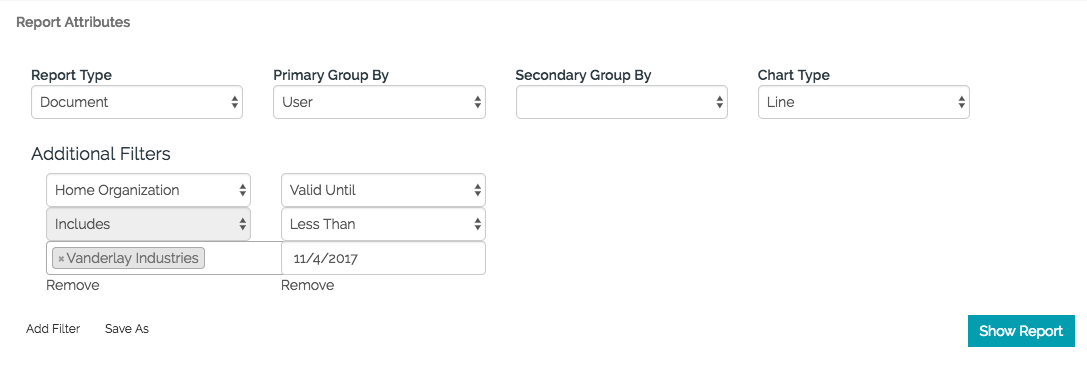
Task: Click the Show Report button
Action: 1021,331
